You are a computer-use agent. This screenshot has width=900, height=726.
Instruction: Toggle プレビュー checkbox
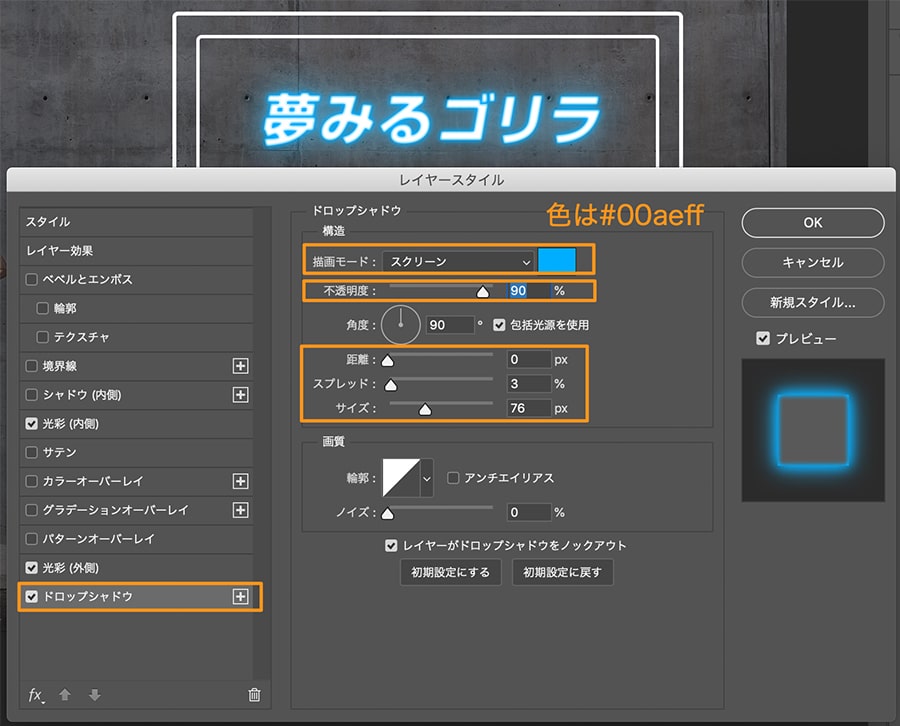click(x=763, y=338)
